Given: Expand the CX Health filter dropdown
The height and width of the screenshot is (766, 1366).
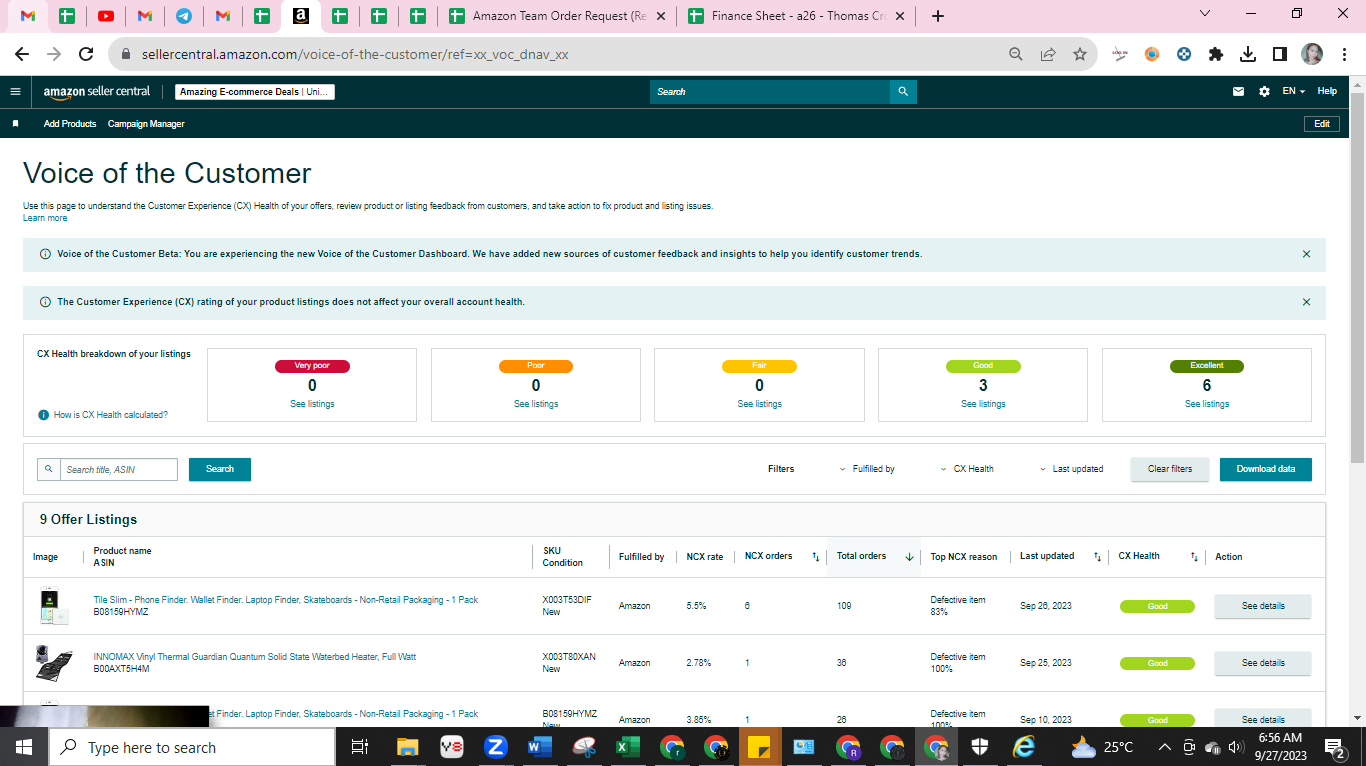Looking at the screenshot, I should [x=966, y=469].
